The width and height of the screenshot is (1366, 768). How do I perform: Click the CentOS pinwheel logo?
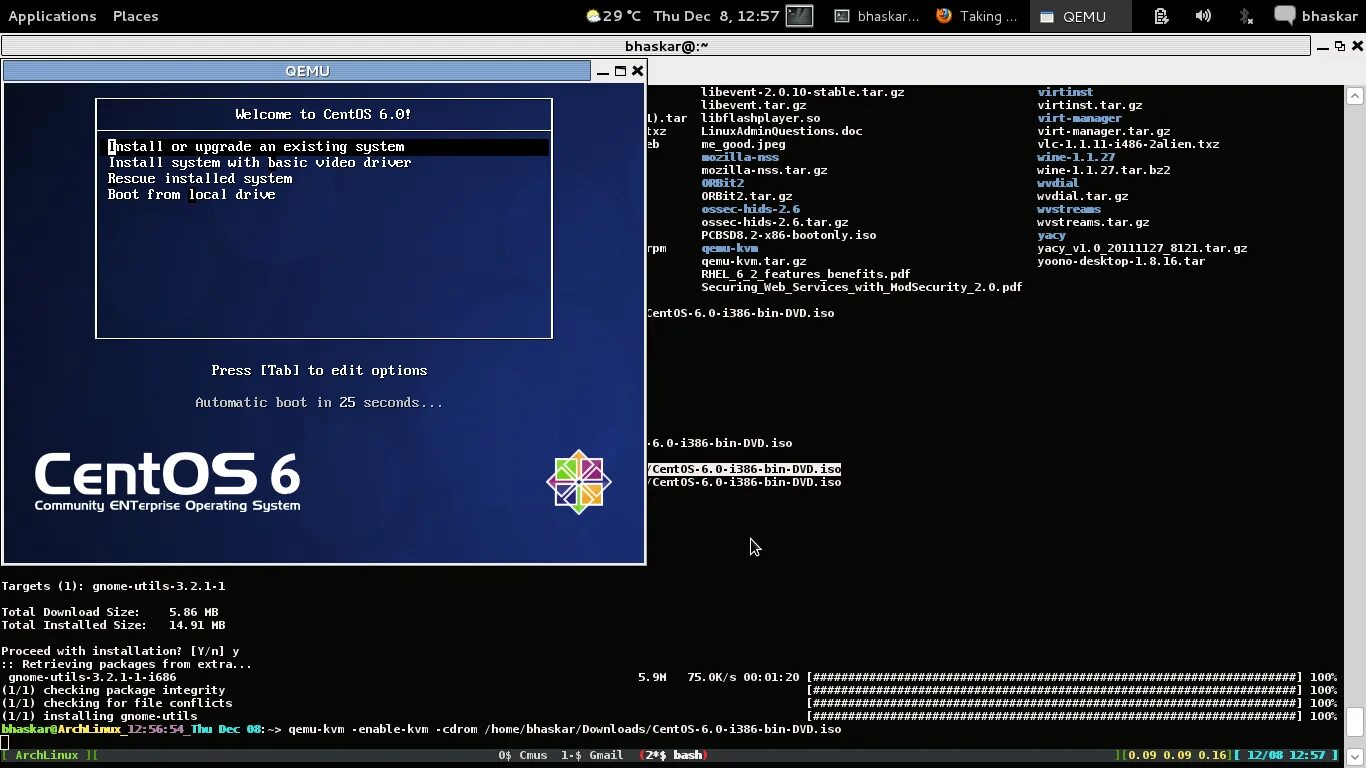(x=578, y=482)
